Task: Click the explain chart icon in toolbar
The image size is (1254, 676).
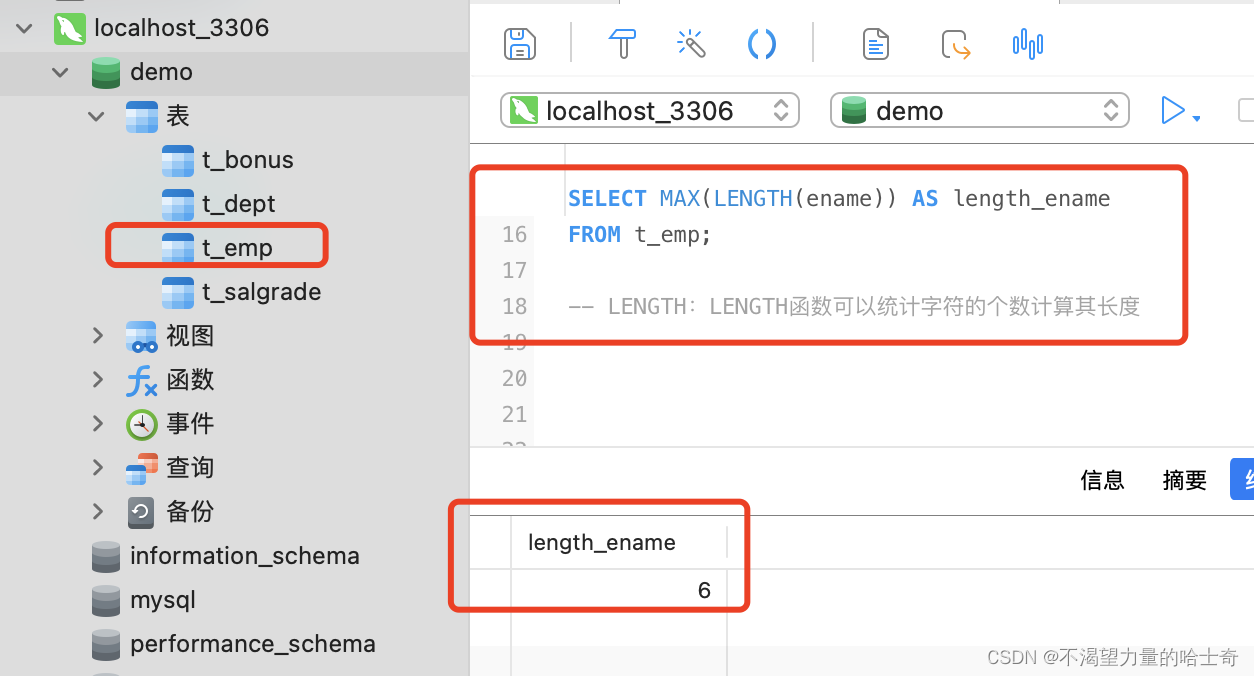Action: [1027, 44]
